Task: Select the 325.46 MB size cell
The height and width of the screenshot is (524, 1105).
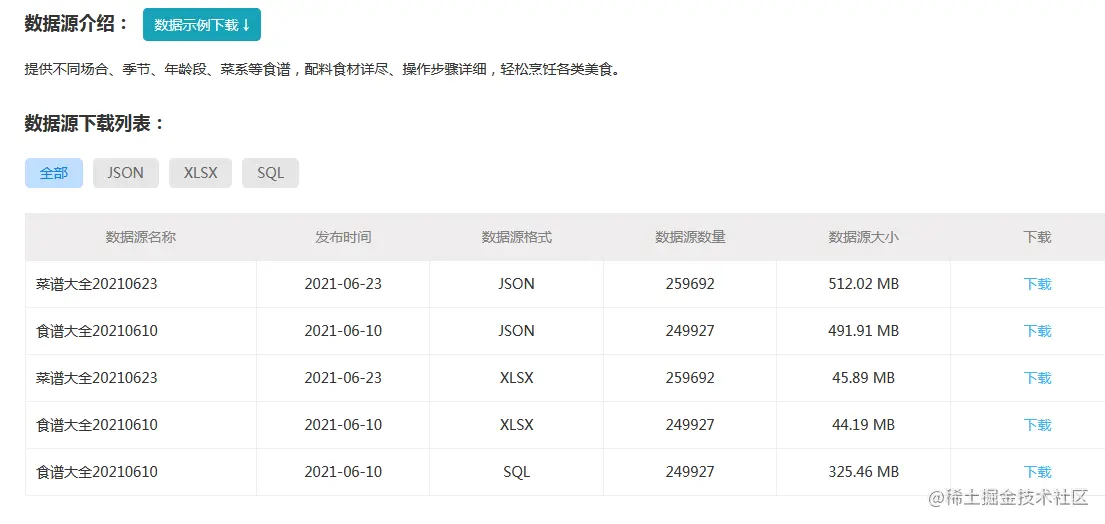Action: pyautogui.click(x=863, y=472)
